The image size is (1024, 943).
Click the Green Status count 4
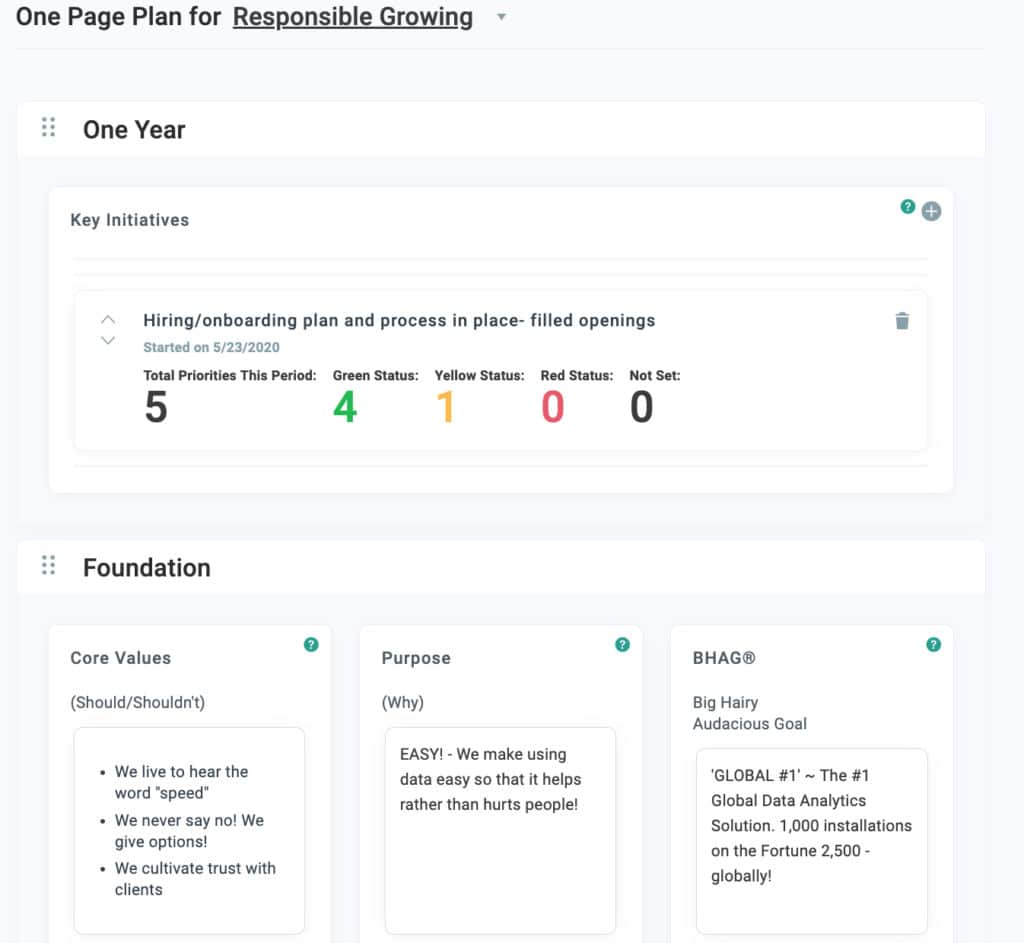pos(345,407)
